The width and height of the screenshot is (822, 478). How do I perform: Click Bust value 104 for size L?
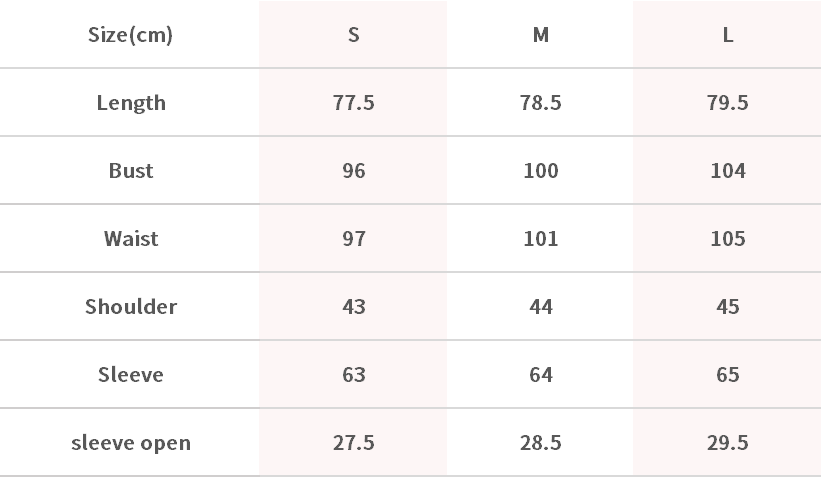click(727, 171)
